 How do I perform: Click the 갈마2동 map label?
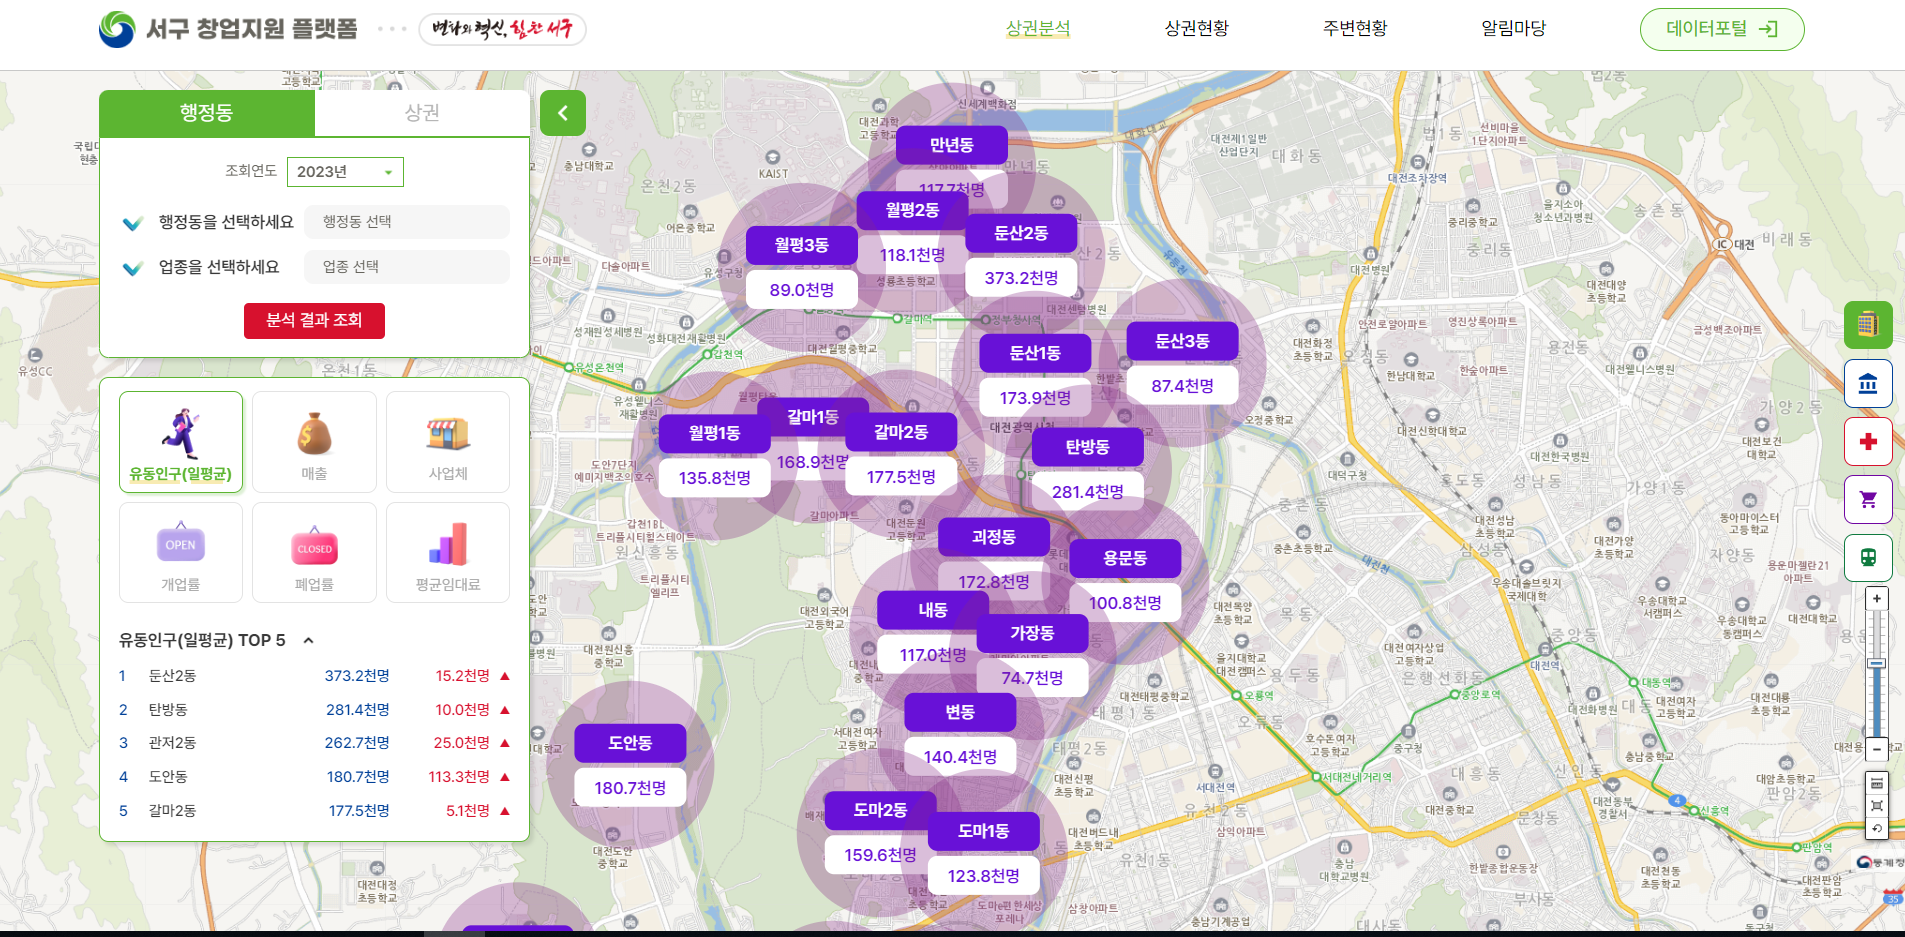tap(901, 432)
